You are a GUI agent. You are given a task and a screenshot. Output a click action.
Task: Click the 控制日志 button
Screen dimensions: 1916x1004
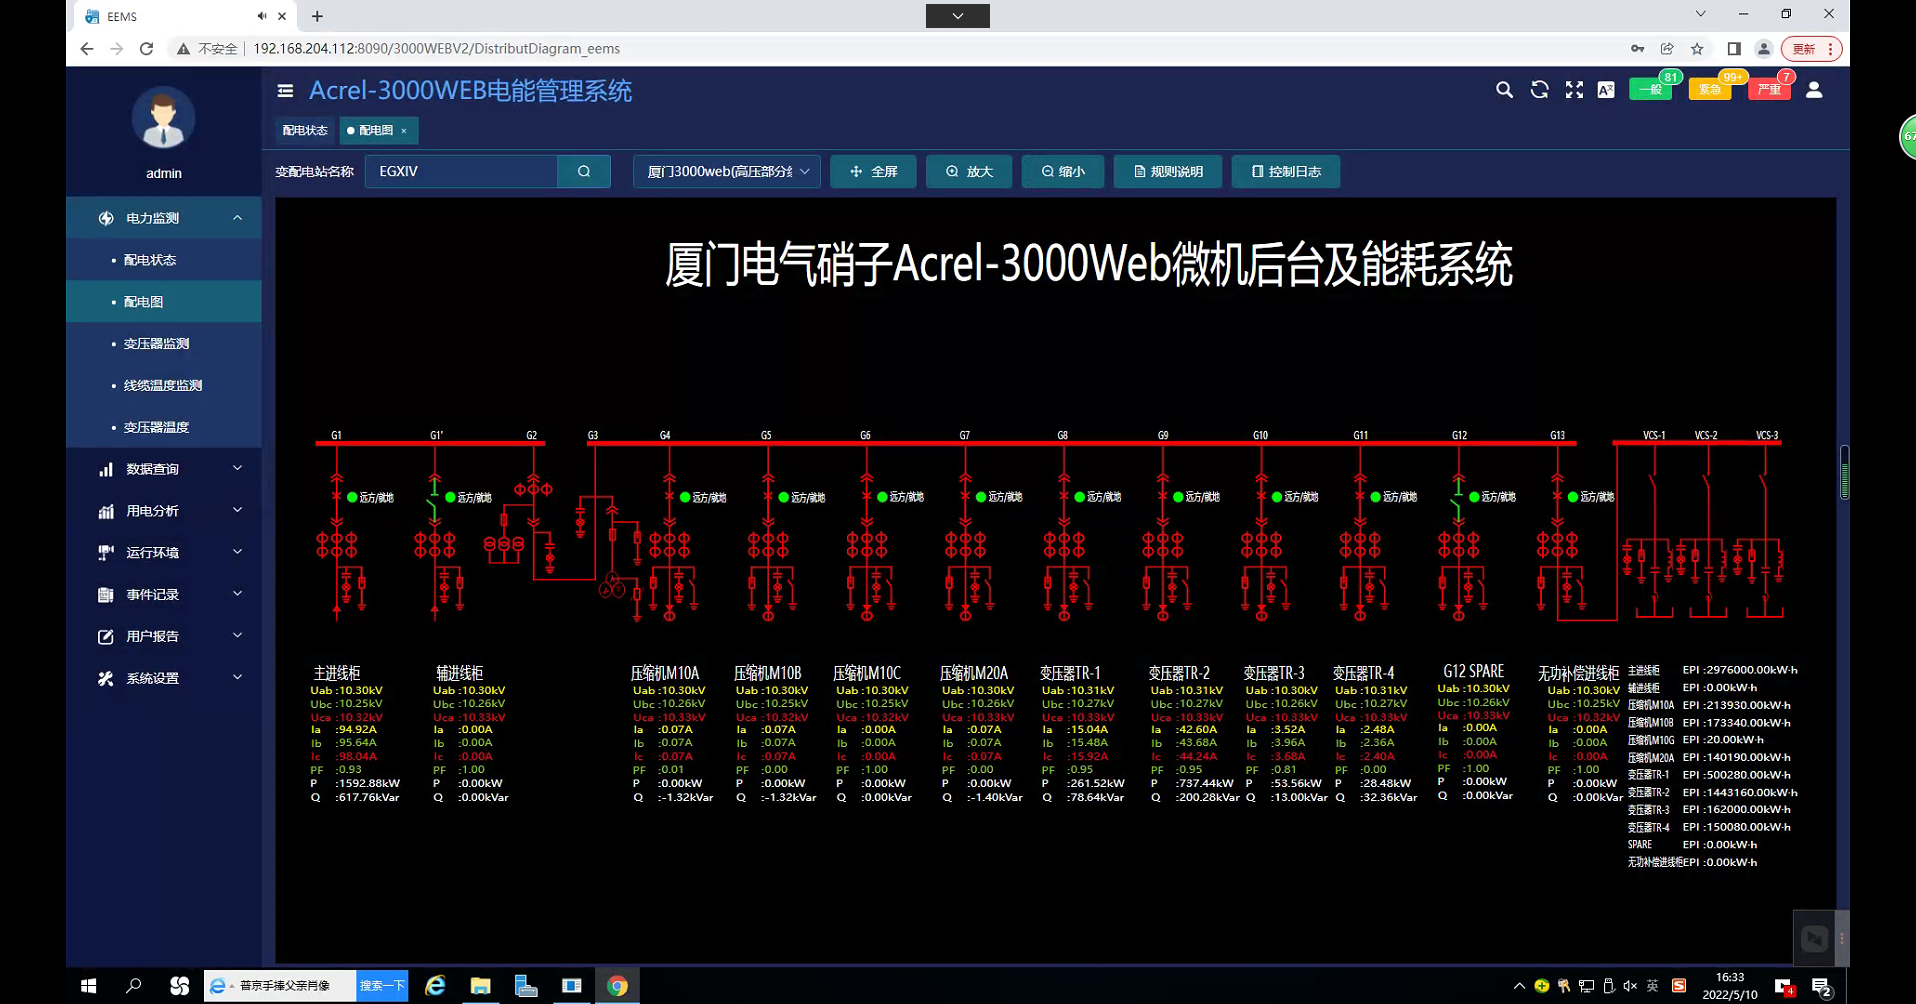[1285, 172]
